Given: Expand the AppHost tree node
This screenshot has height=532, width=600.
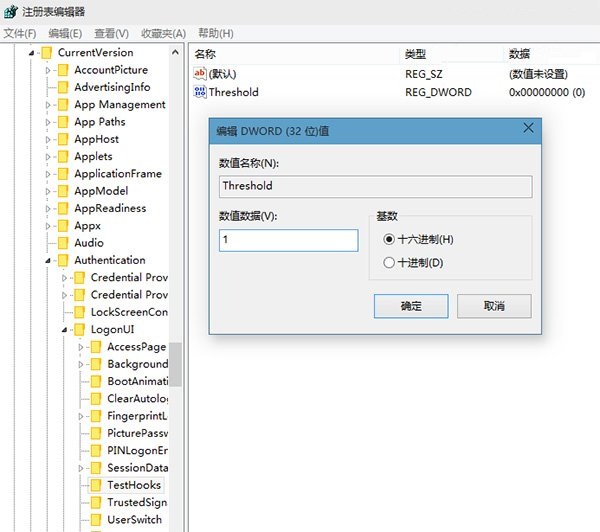Looking at the screenshot, I should (48, 140).
